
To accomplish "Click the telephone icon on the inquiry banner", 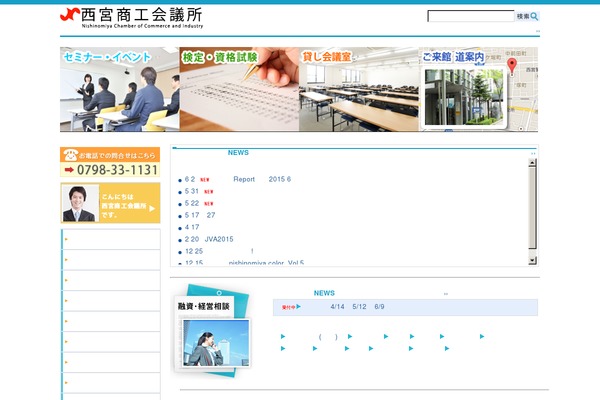I will (70, 155).
